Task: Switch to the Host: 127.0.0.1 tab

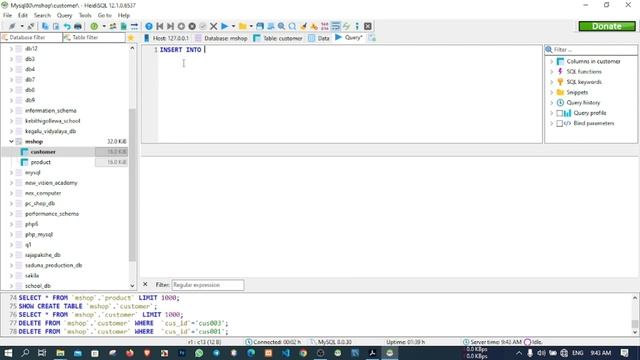Action: pyautogui.click(x=166, y=38)
